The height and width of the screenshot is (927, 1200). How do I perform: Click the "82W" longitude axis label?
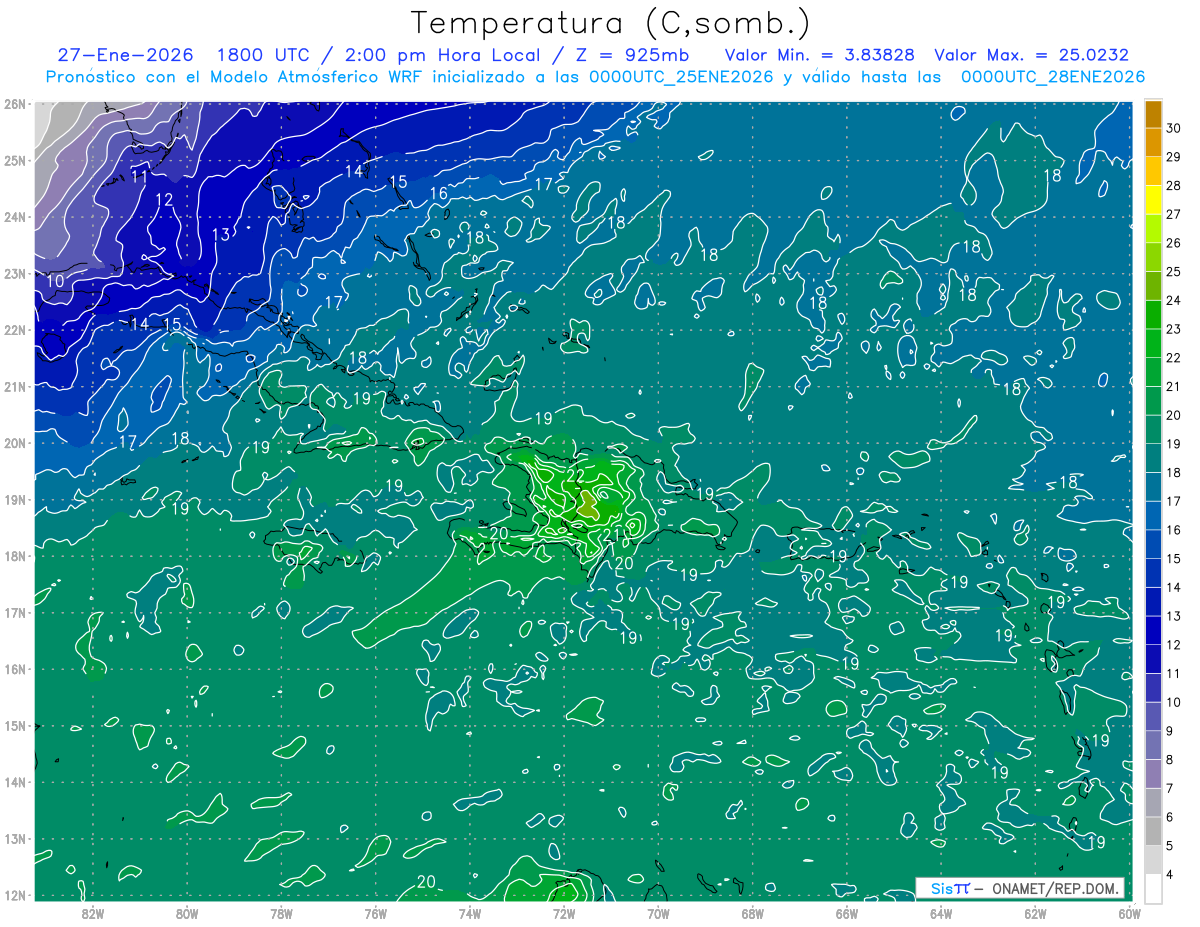click(93, 912)
